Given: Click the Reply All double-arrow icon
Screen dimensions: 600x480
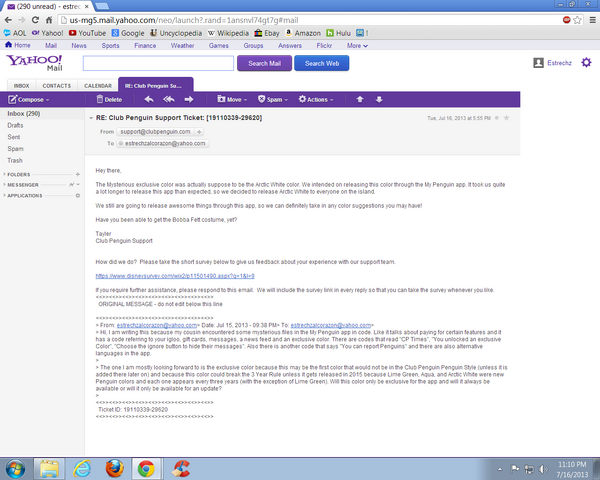Looking at the screenshot, I should [x=169, y=100].
